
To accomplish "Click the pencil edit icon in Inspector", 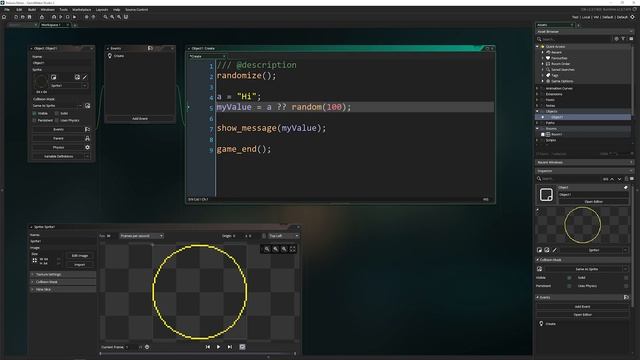I will click(x=555, y=250).
